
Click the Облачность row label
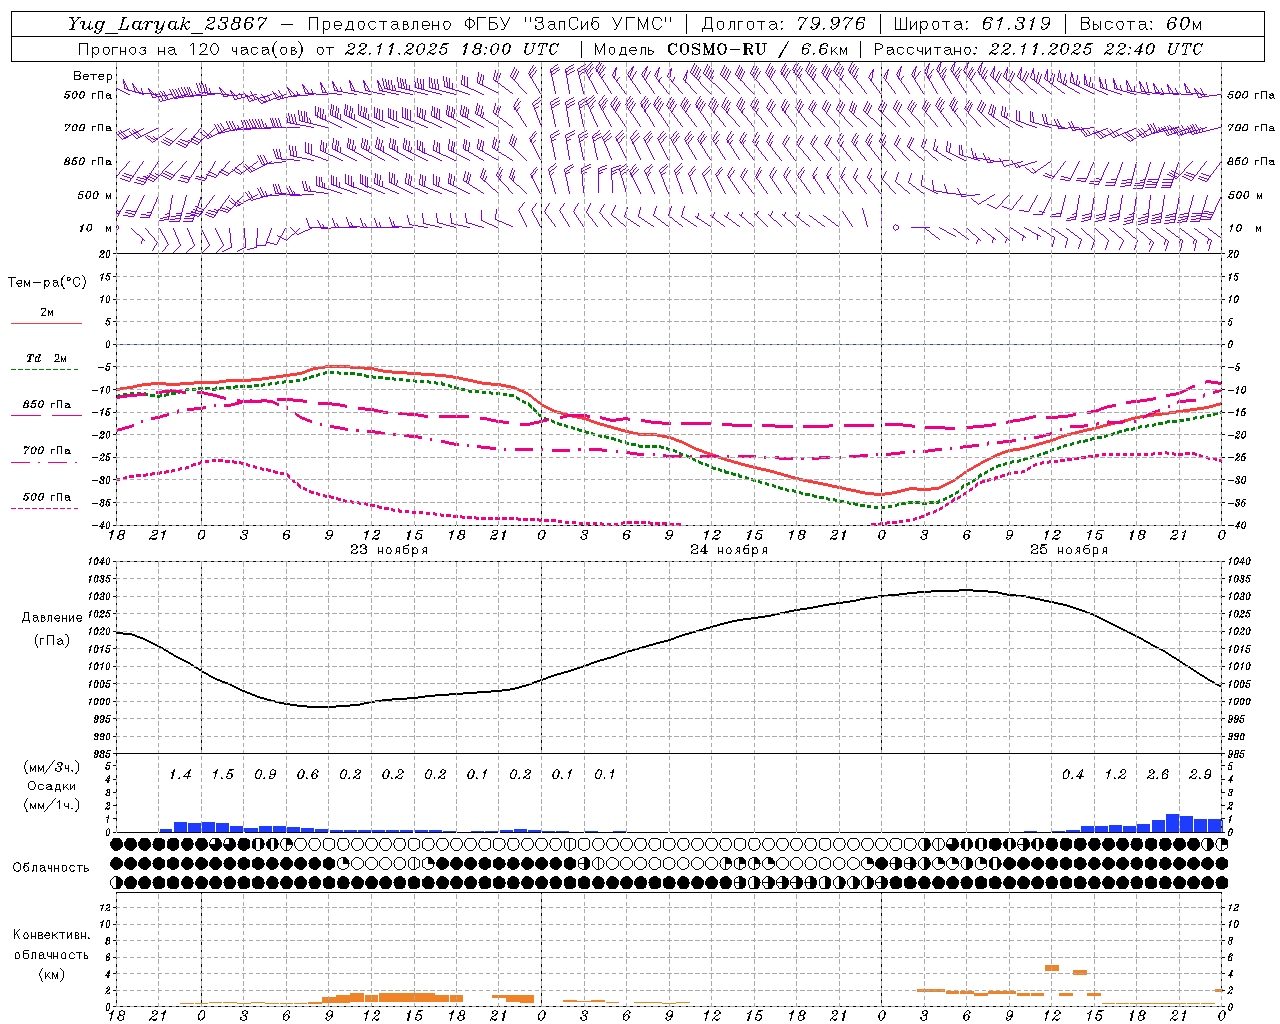[51, 868]
